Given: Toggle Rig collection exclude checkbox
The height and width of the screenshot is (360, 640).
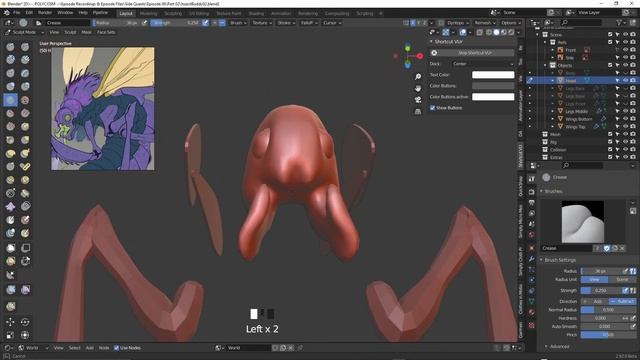Looking at the screenshot, I should coord(610,142).
